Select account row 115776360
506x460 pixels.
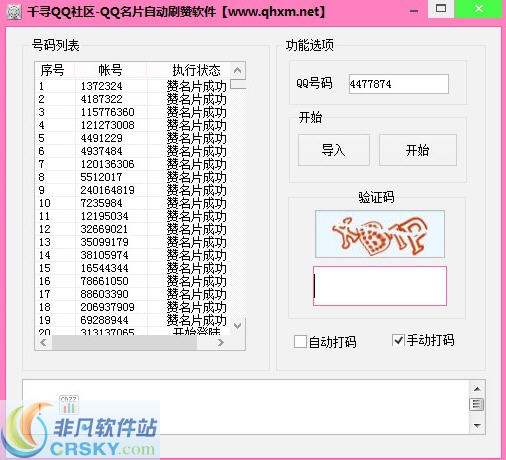tap(133, 112)
